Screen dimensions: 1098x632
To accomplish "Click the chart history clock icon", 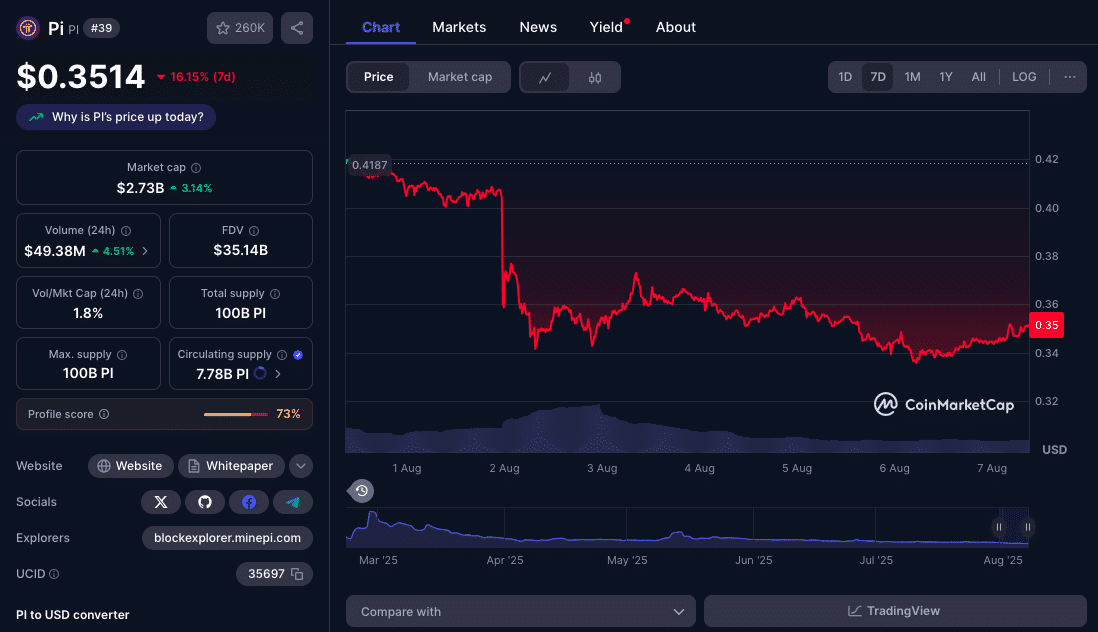I will 361,491.
